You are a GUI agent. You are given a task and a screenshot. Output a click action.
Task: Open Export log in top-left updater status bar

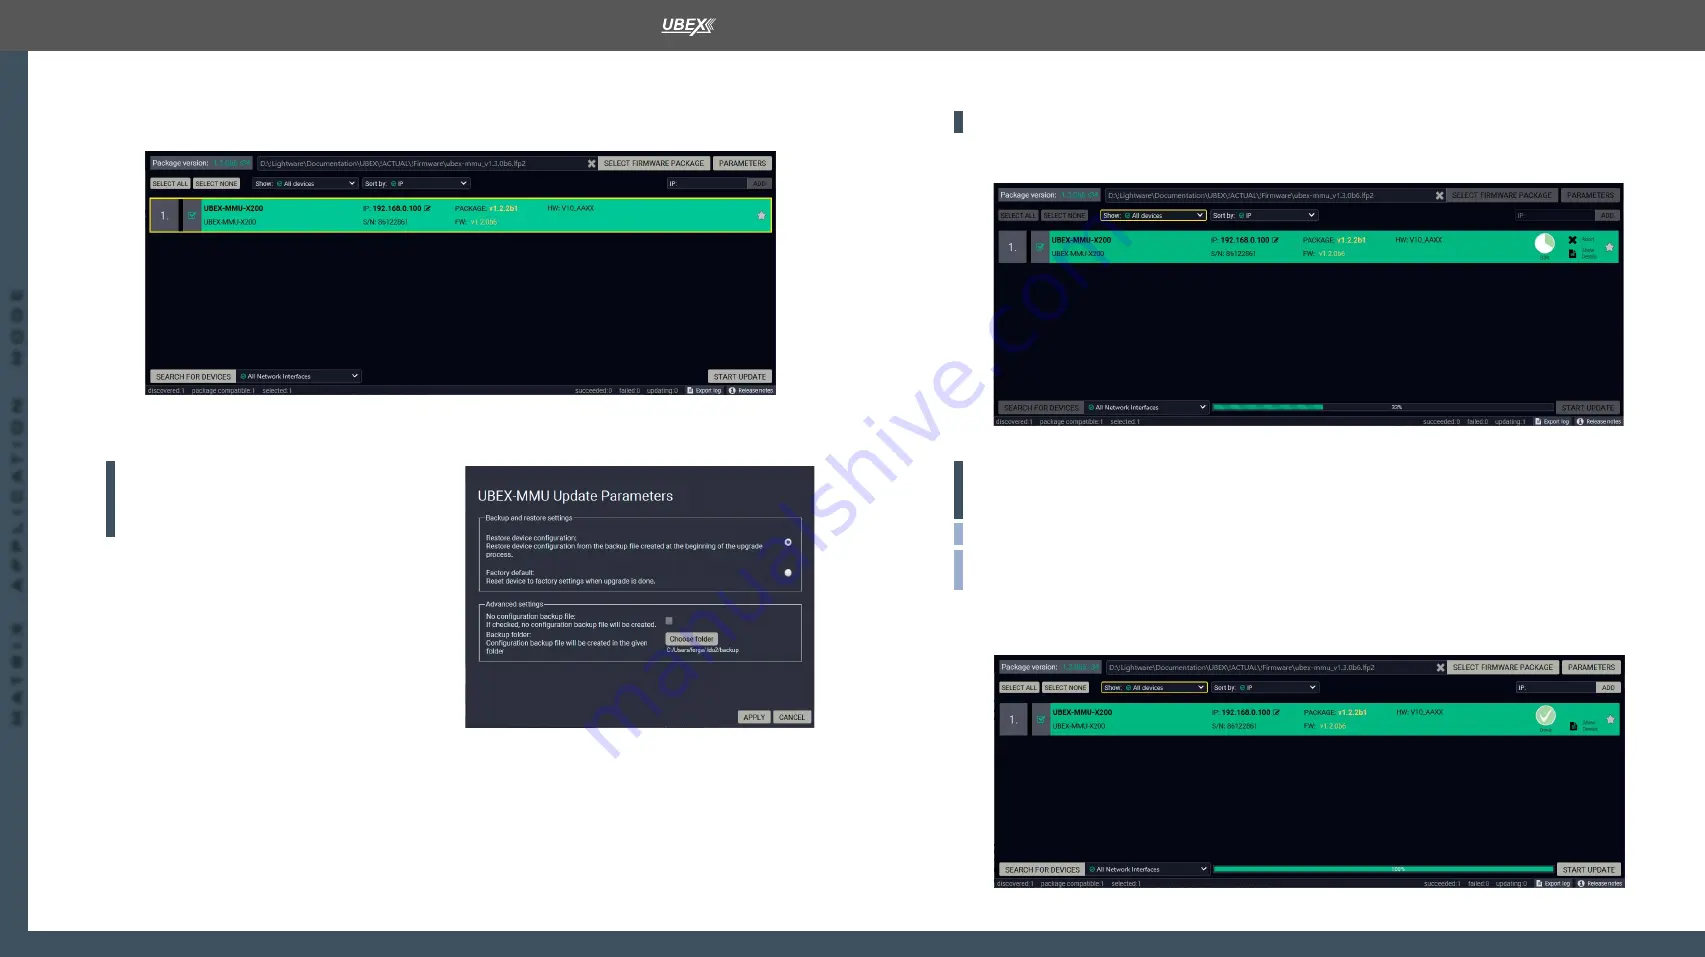(x=704, y=390)
